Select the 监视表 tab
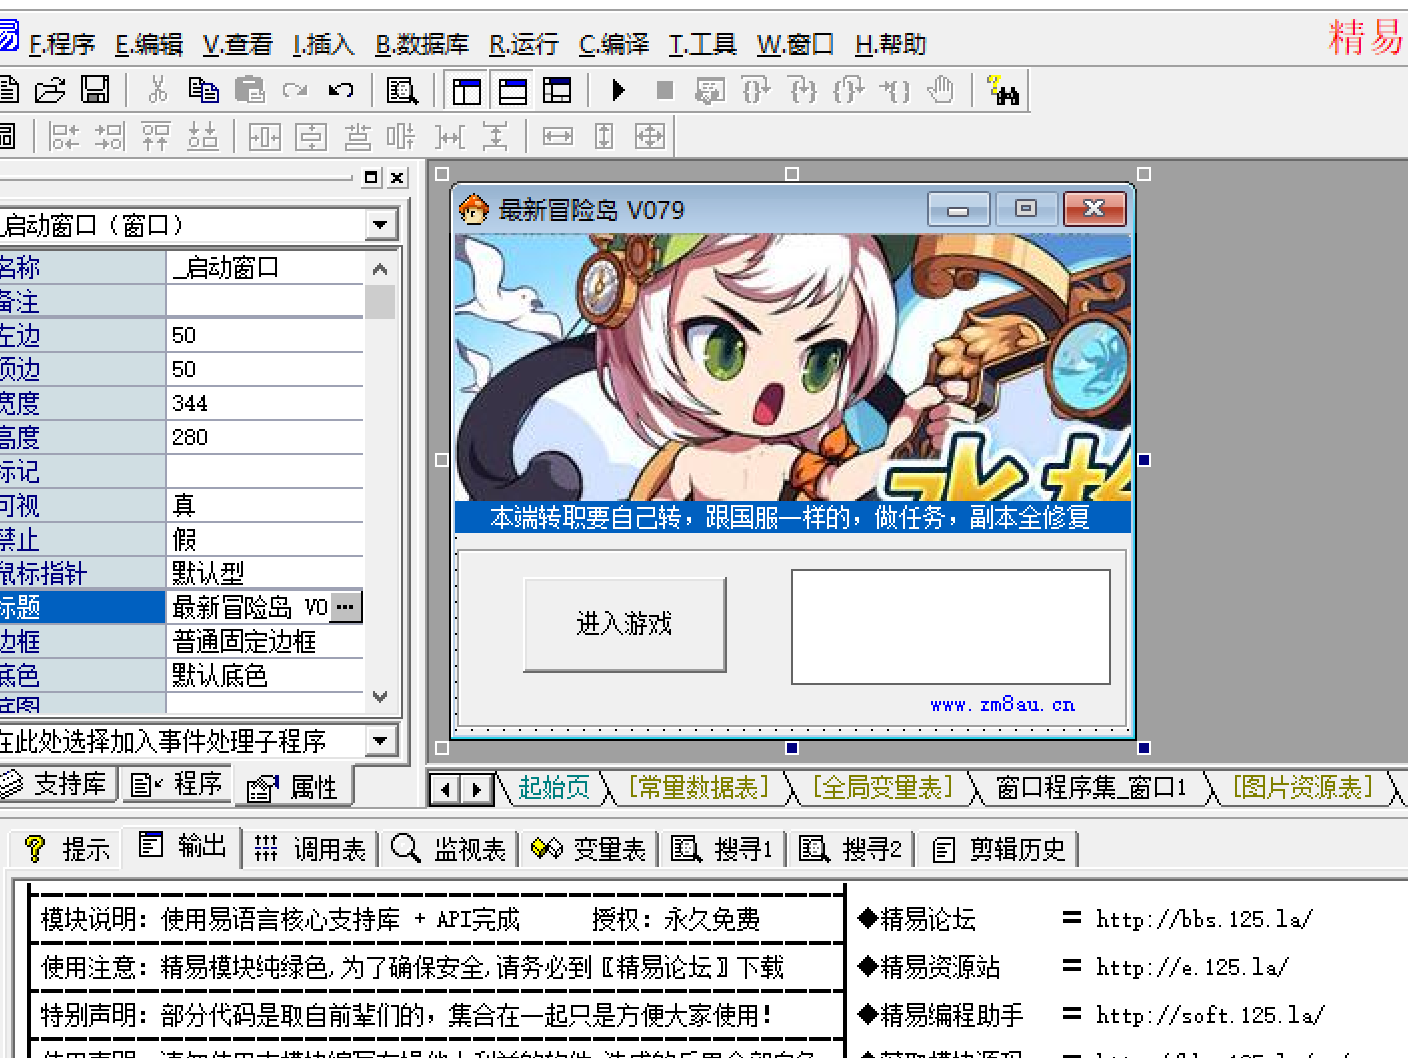1408x1058 pixels. pyautogui.click(x=449, y=849)
